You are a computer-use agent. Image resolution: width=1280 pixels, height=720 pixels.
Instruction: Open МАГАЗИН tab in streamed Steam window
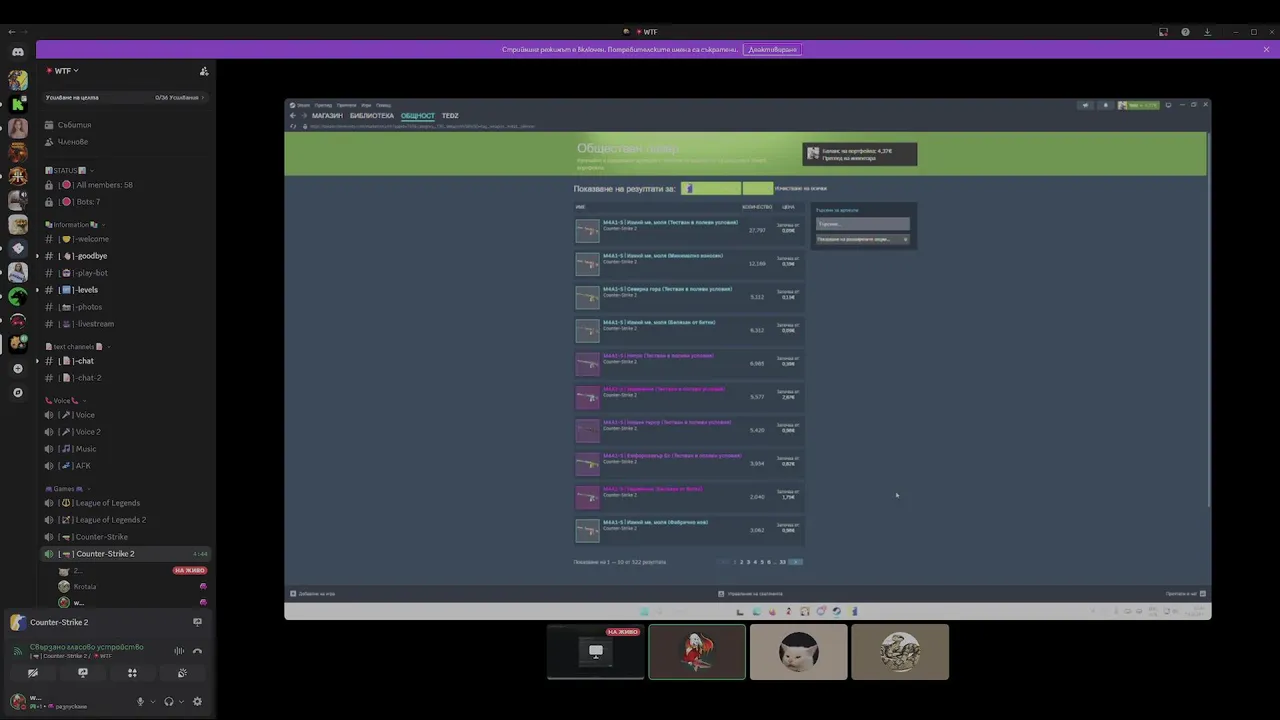(327, 116)
